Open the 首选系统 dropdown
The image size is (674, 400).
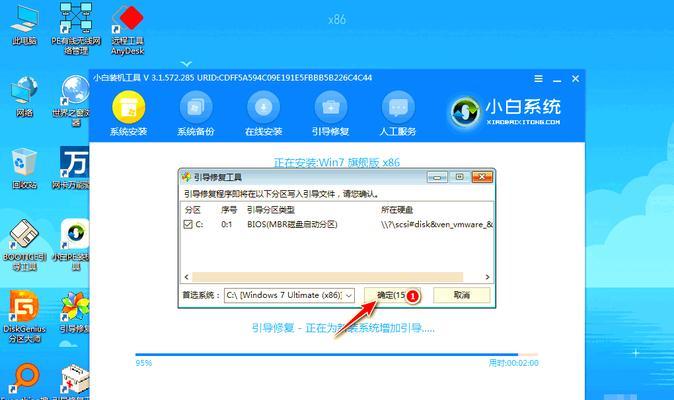[289, 295]
